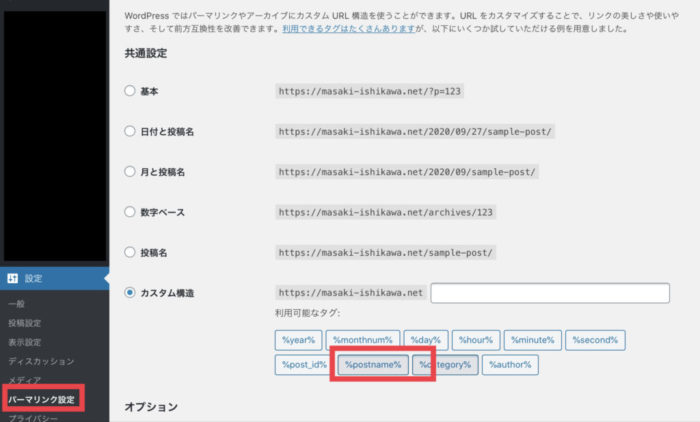Open メディア submenu item
Screen dimensions: 700x422
[25, 380]
